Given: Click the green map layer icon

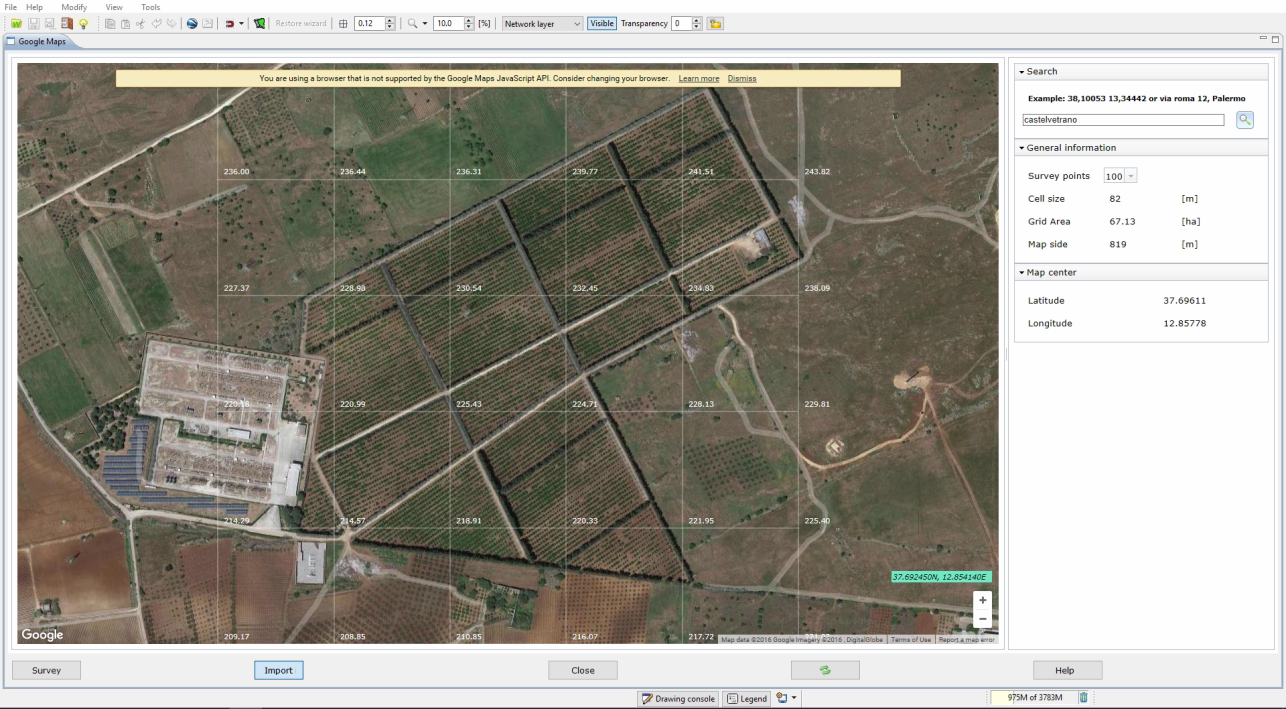Looking at the screenshot, I should (259, 23).
